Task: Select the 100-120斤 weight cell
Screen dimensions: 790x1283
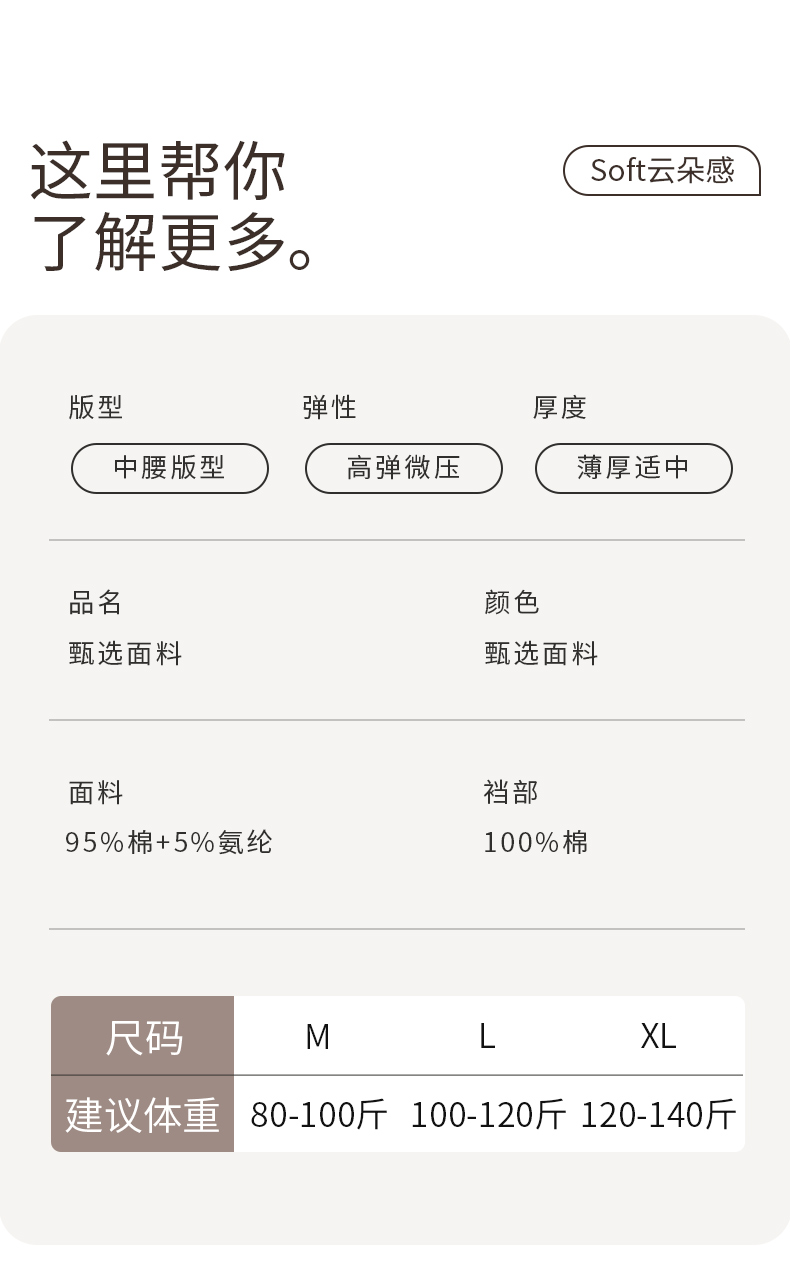Action: point(488,1115)
